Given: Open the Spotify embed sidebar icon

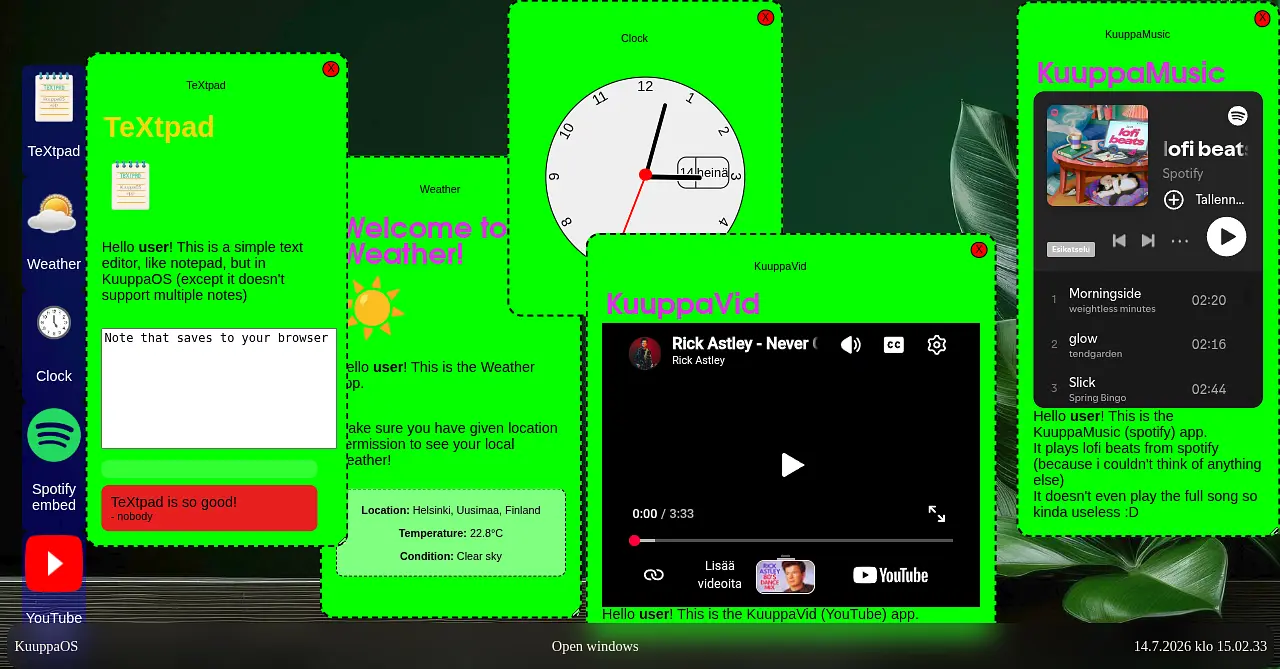Looking at the screenshot, I should tap(54, 435).
